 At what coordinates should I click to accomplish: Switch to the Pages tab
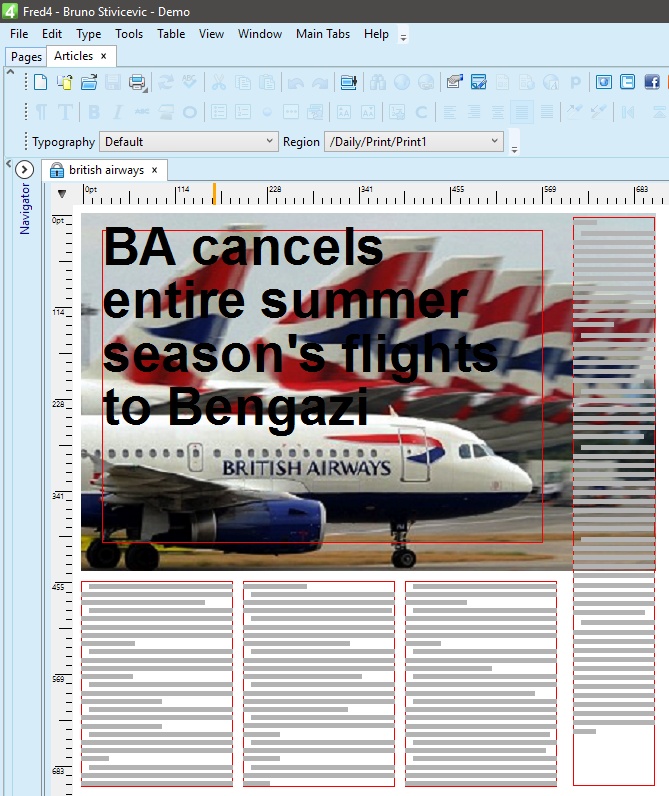click(x=26, y=56)
